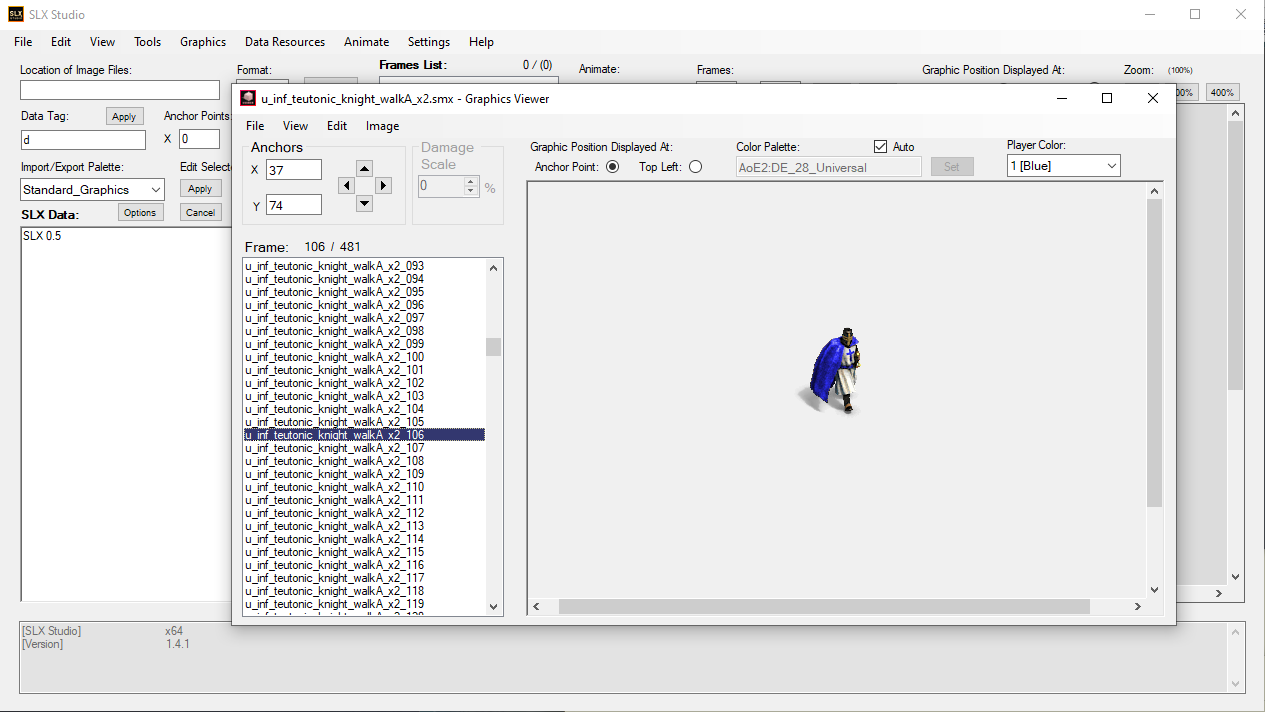Select frame u_inf_teutonic_knight_walkA_x2_115
The image size is (1265, 712).
[364, 552]
